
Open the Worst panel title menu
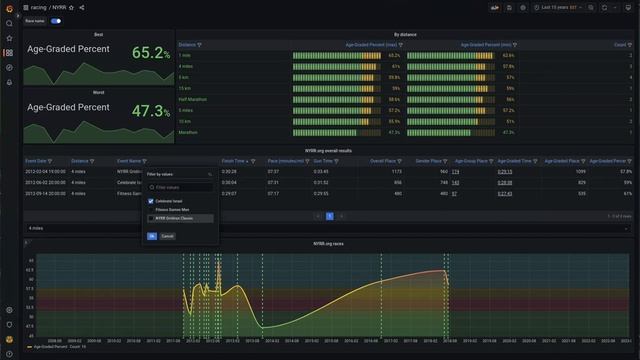click(98, 93)
